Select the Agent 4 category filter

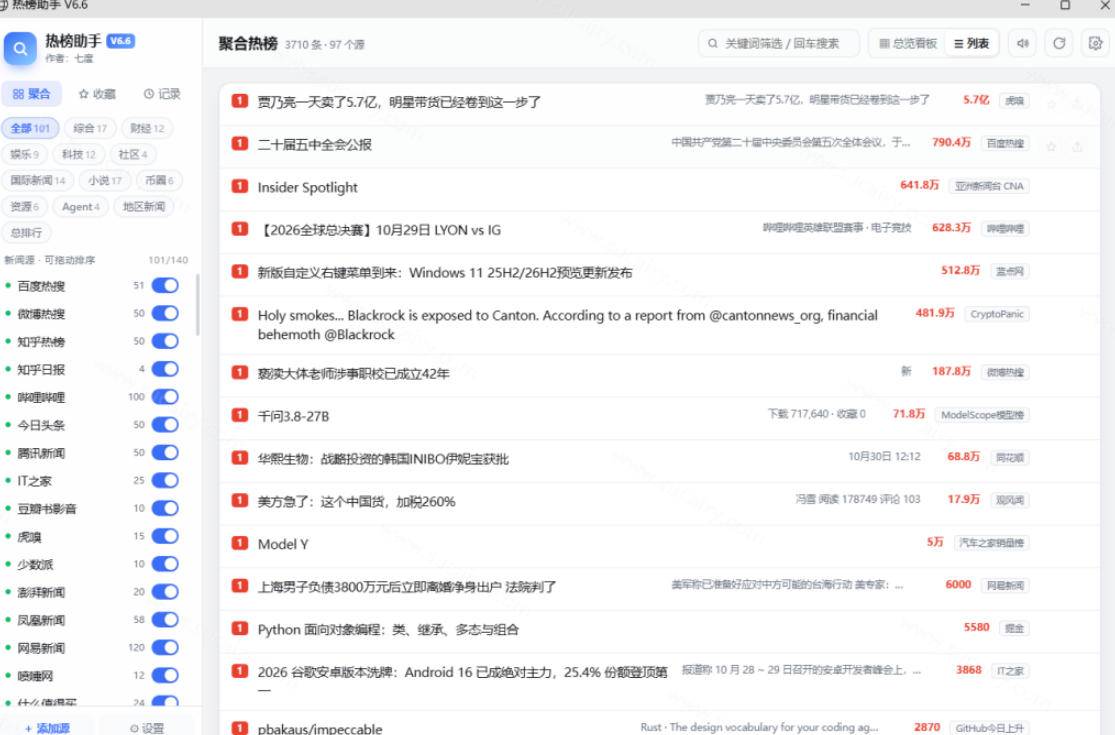(x=80, y=207)
